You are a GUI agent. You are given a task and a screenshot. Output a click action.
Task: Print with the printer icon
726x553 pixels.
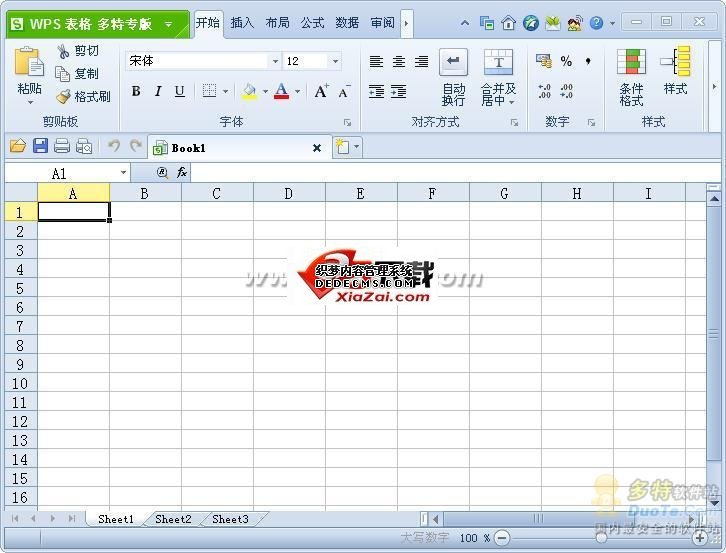click(62, 146)
